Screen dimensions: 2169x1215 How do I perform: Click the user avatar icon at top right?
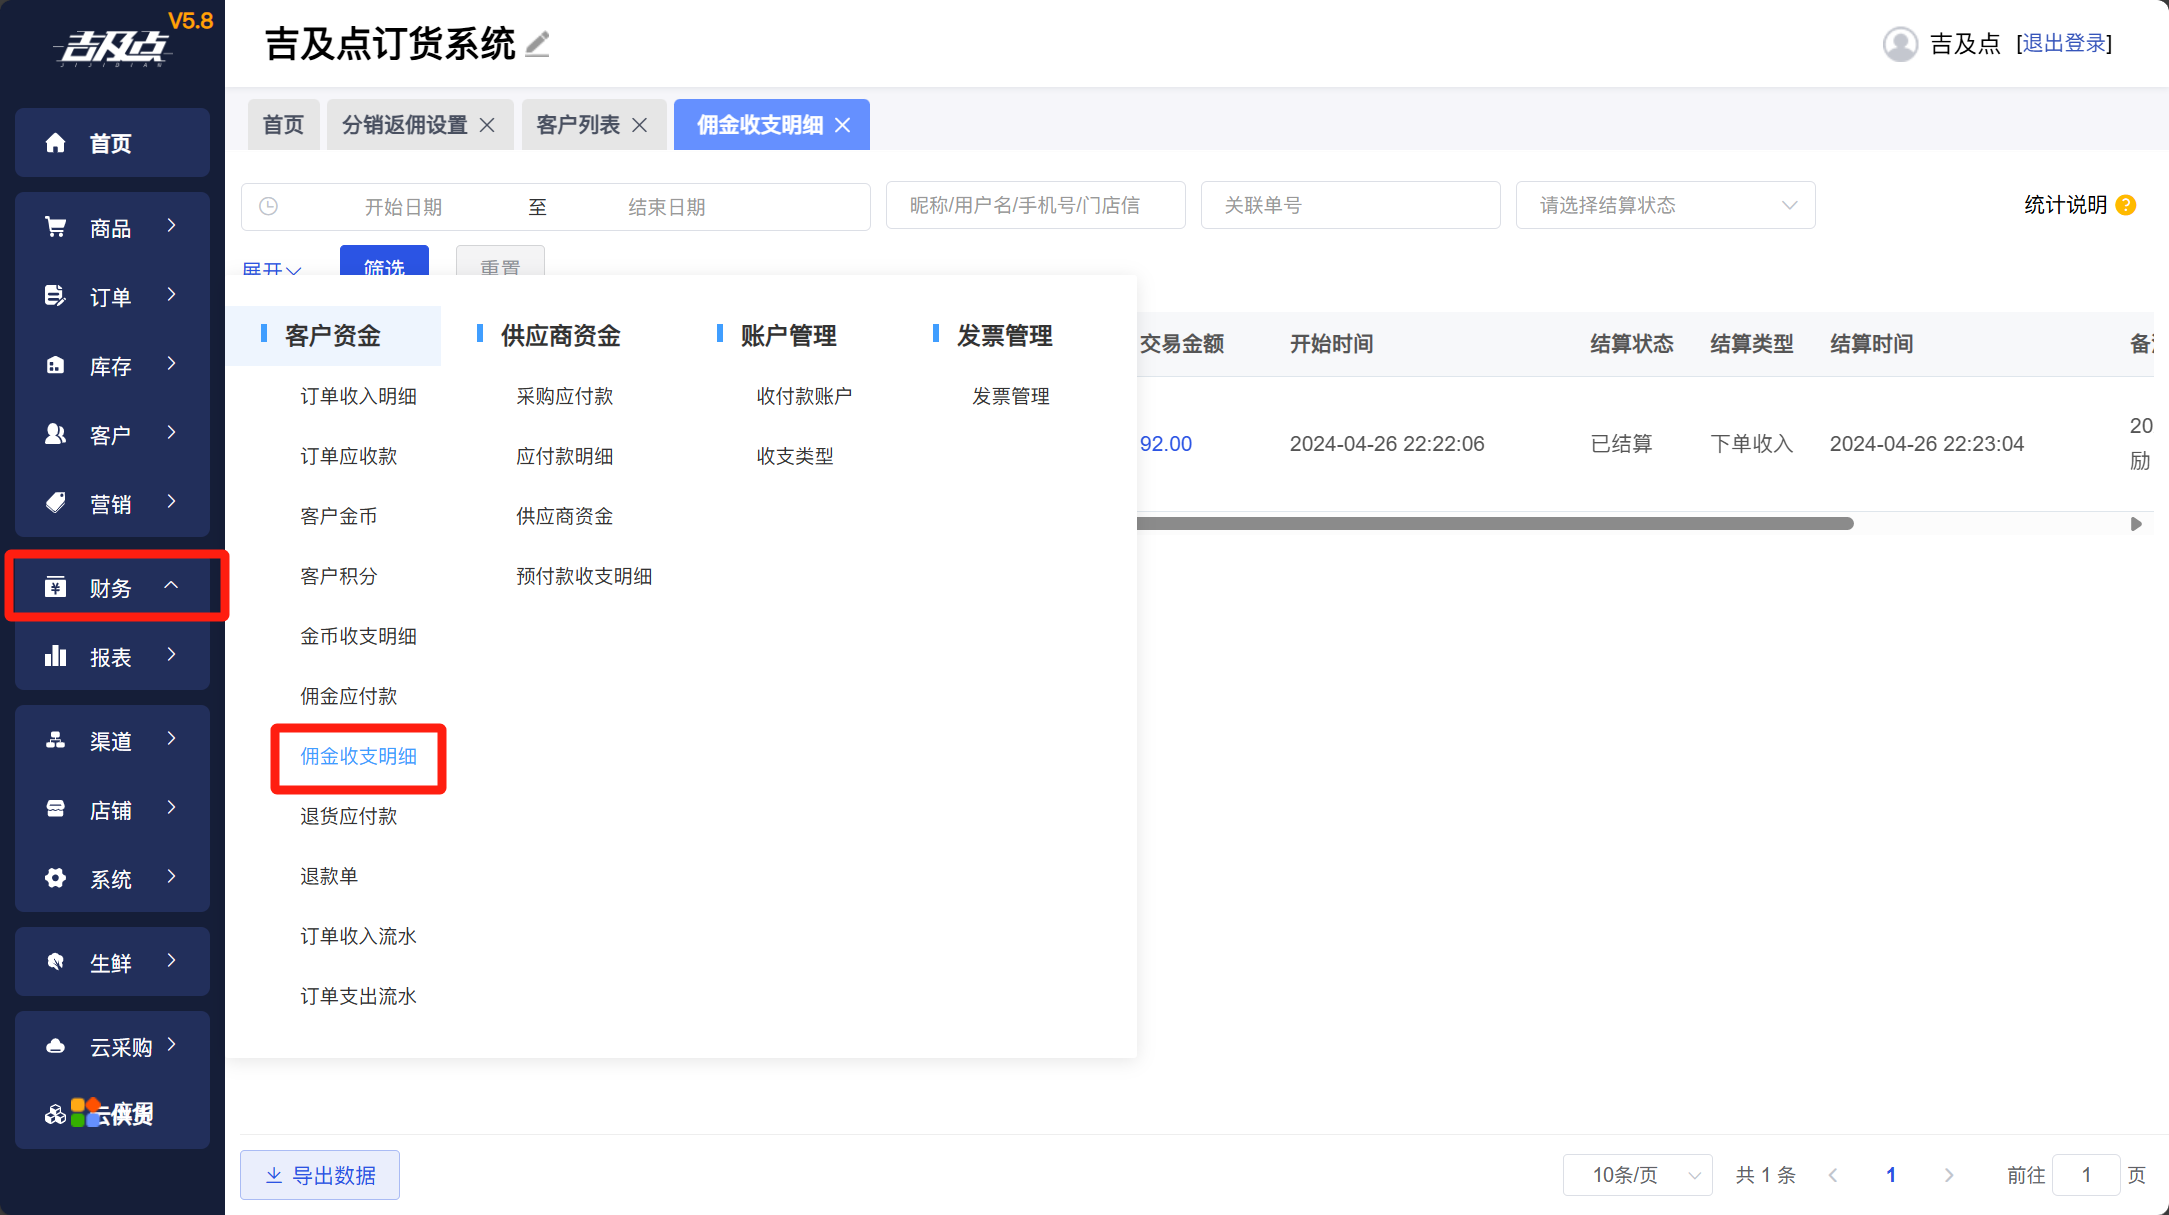[1900, 44]
